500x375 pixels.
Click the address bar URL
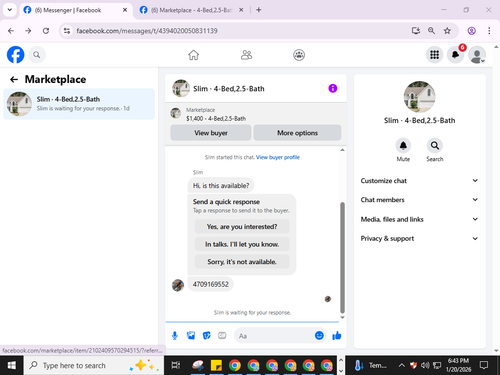147,31
